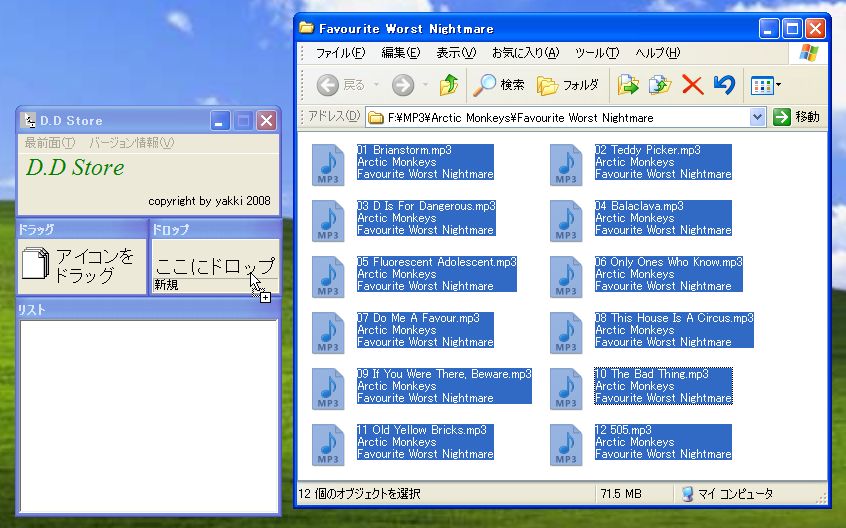Open the ツール(T) menu

[x=597, y=53]
